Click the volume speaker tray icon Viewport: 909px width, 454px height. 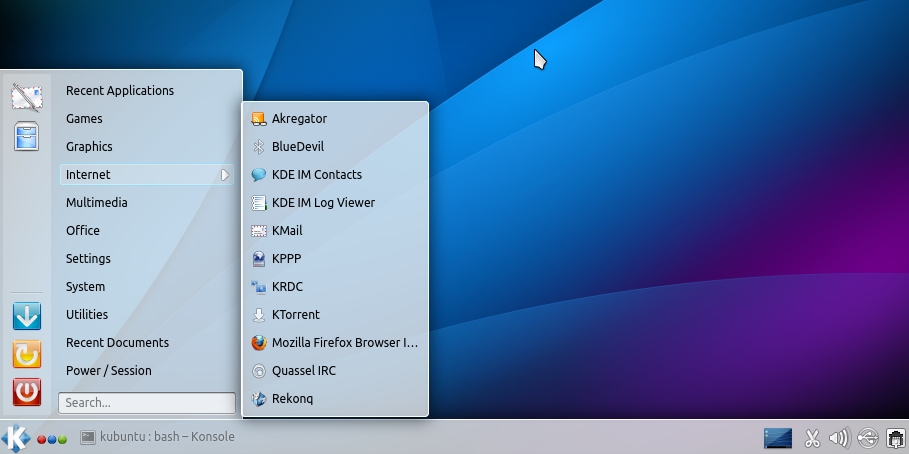[x=839, y=438]
